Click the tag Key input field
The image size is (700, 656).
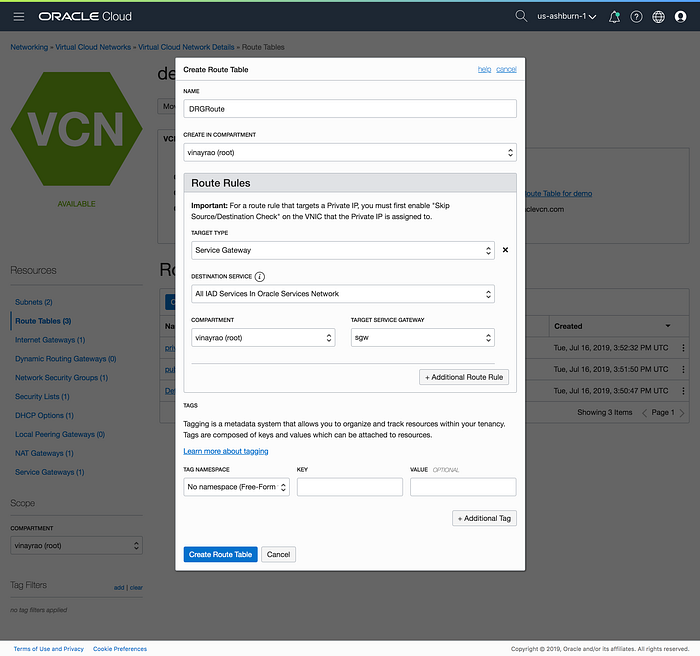(350, 487)
